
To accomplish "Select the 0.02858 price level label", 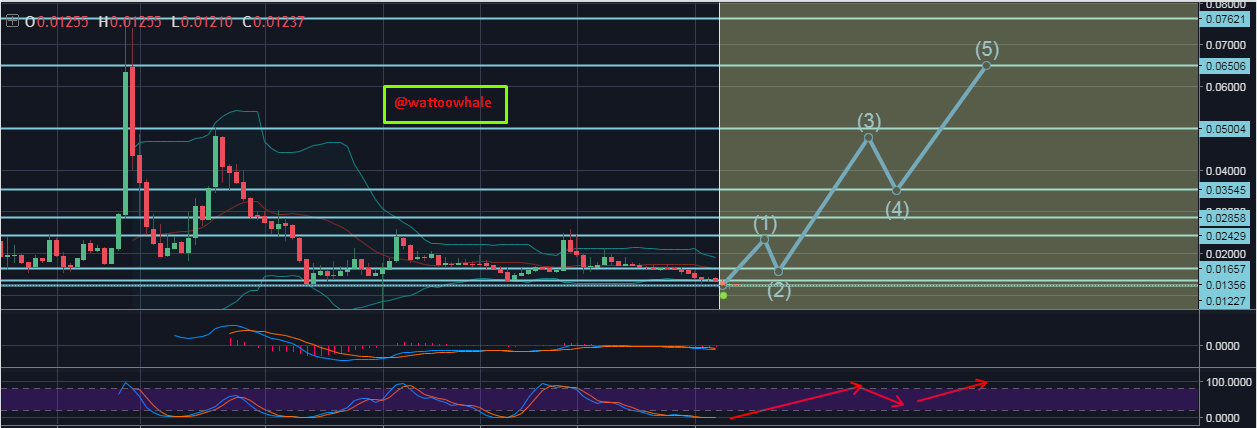I will (1226, 217).
